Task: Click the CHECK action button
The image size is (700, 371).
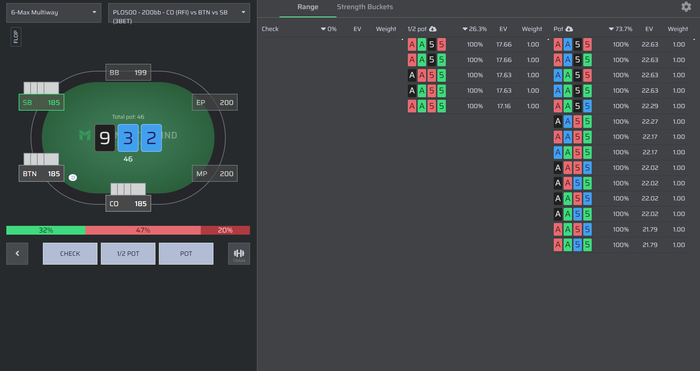Action: click(70, 254)
